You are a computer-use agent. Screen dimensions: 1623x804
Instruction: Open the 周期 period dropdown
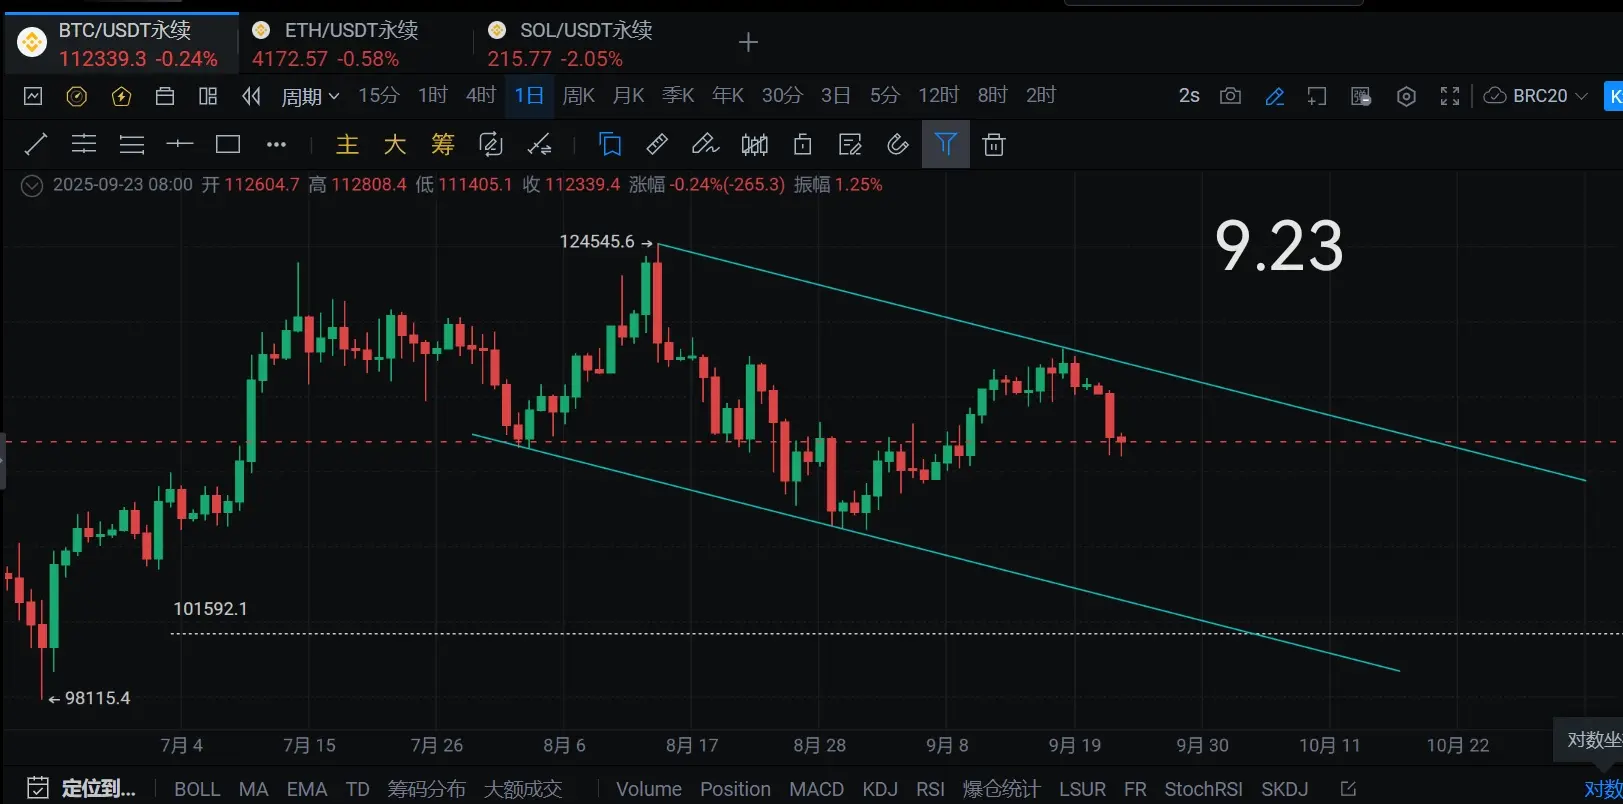(x=310, y=96)
